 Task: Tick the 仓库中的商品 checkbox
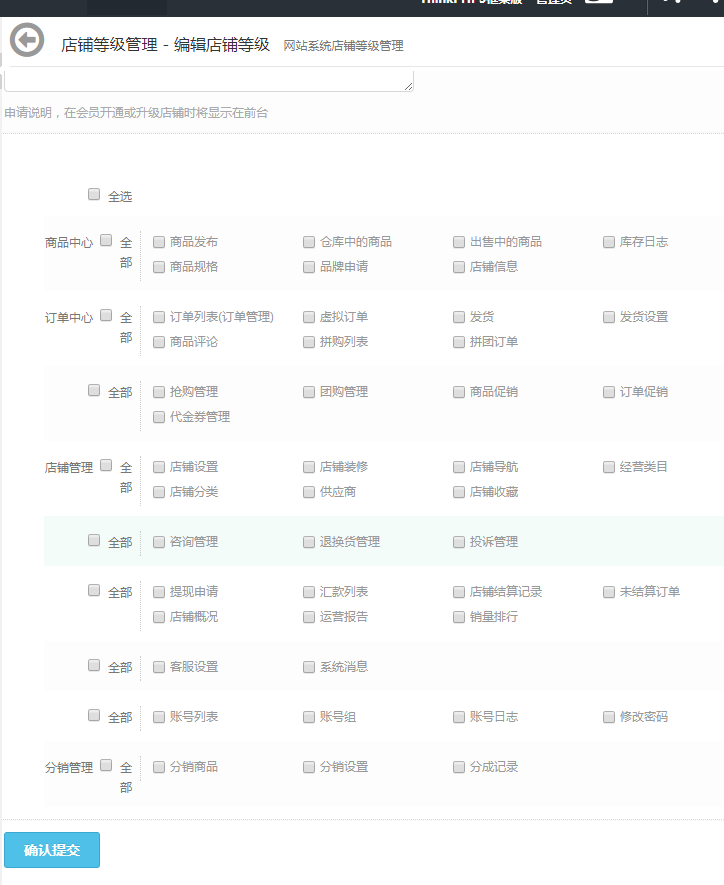309,242
